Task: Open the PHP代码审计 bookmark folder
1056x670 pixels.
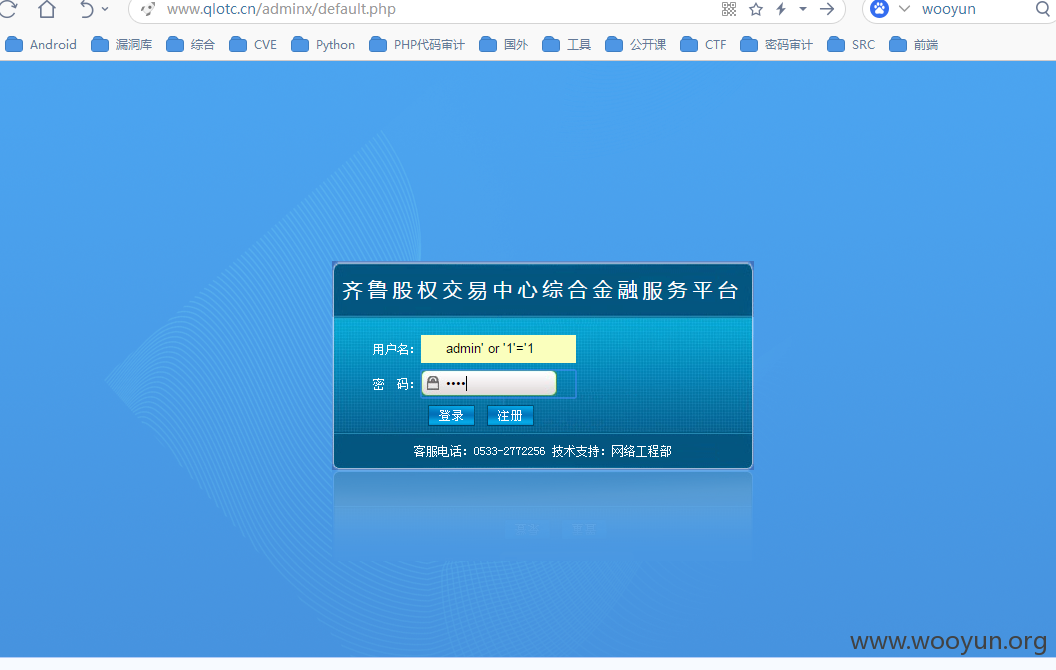Action: point(418,44)
